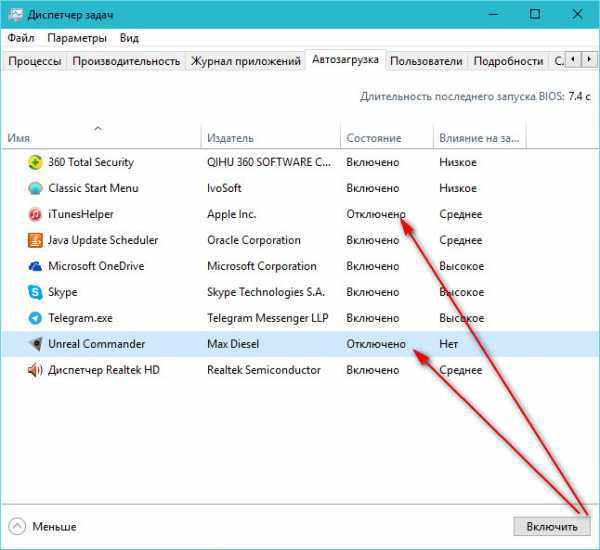Open the Параметры menu
Image resolution: width=600 pixels, height=550 pixels.
pyautogui.click(x=77, y=38)
